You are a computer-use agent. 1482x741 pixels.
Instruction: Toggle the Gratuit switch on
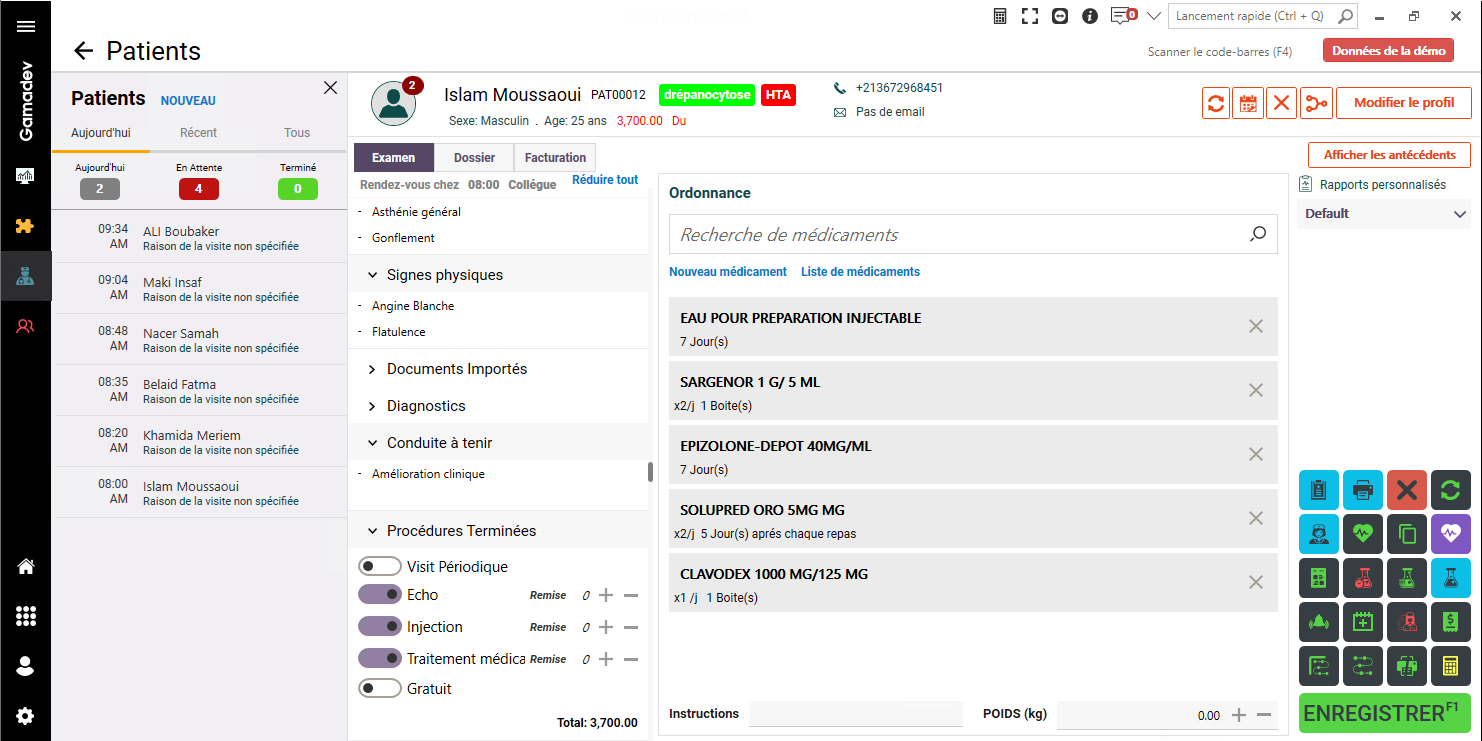(379, 689)
